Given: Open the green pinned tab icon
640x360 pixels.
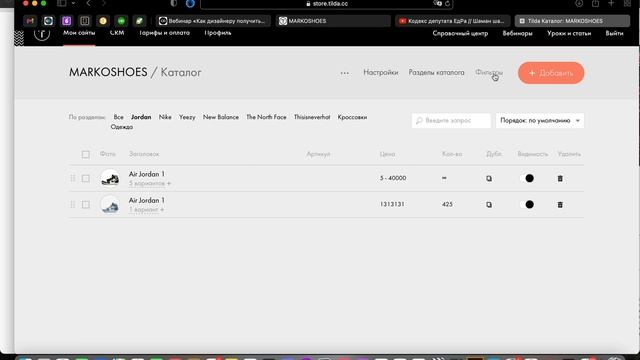Looking at the screenshot, I should [x=121, y=21].
